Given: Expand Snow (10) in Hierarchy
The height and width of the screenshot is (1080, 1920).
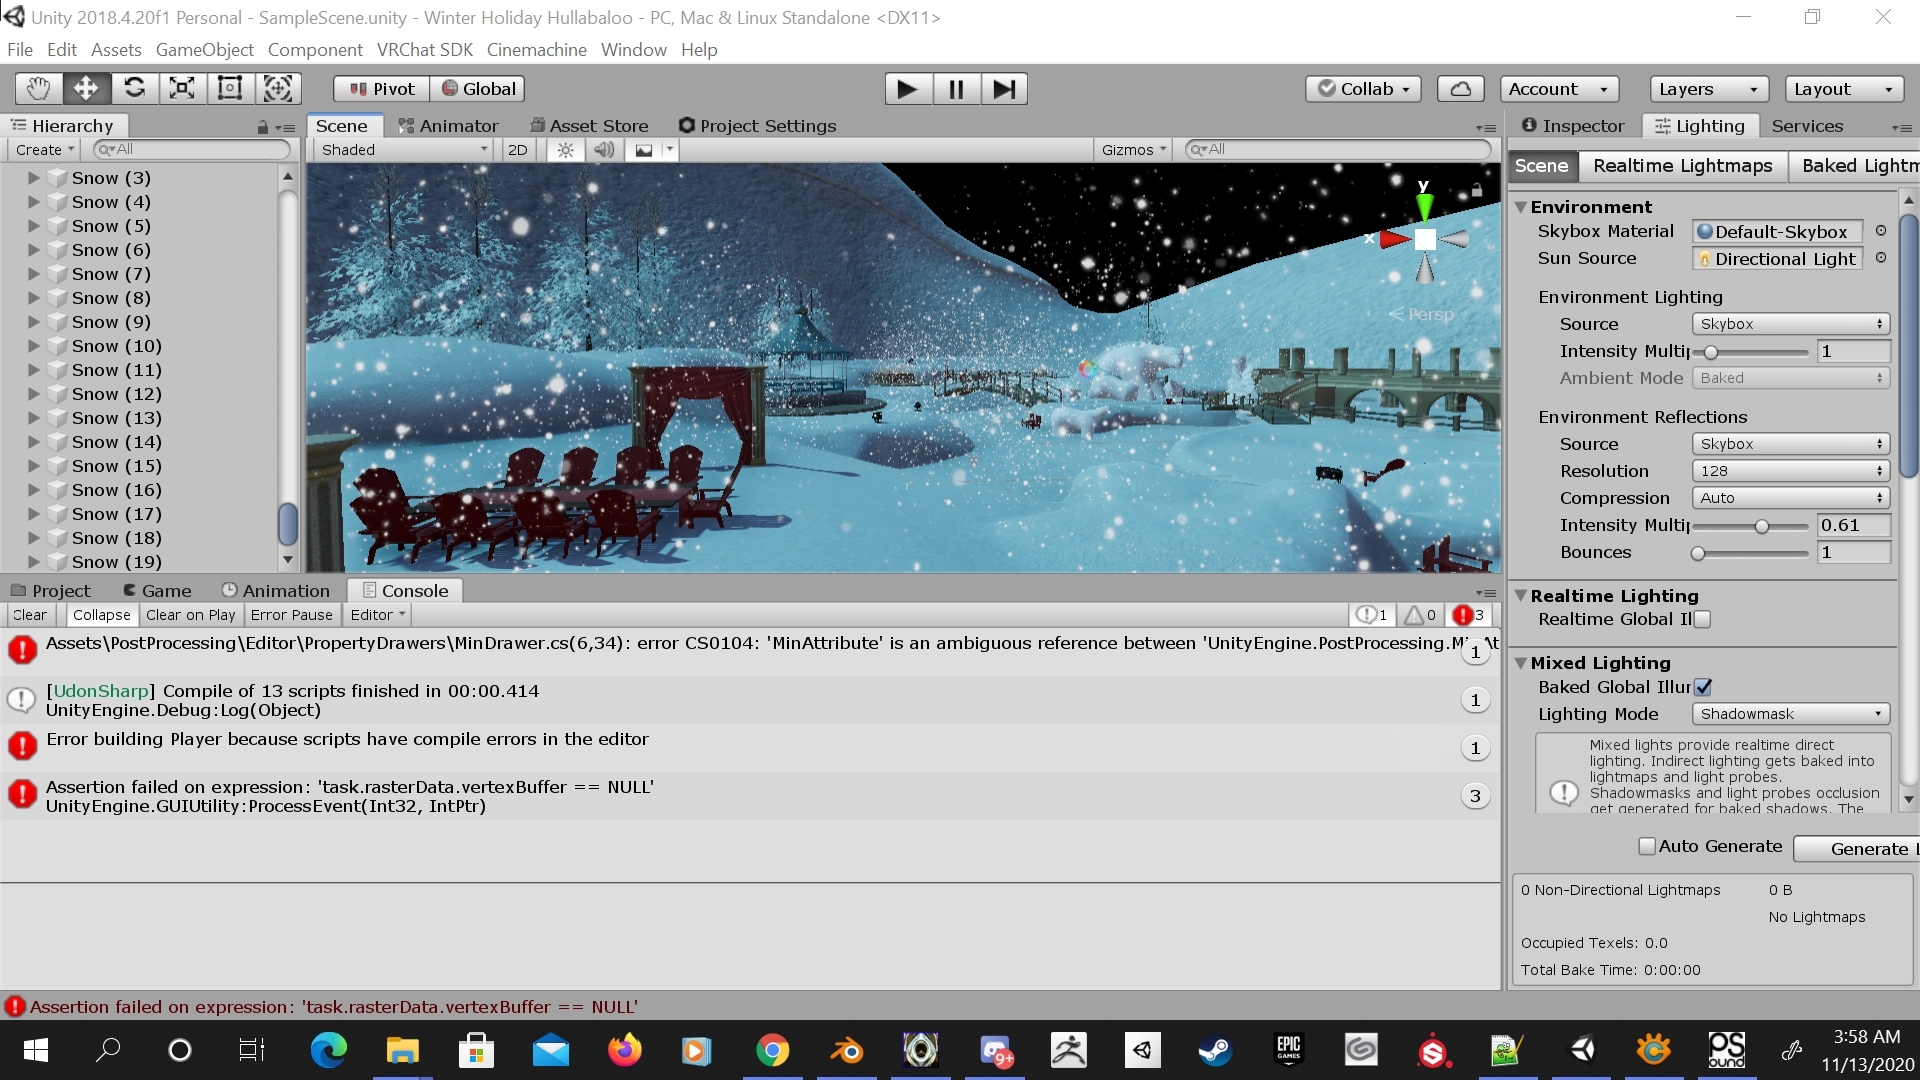Looking at the screenshot, I should pyautogui.click(x=33, y=346).
